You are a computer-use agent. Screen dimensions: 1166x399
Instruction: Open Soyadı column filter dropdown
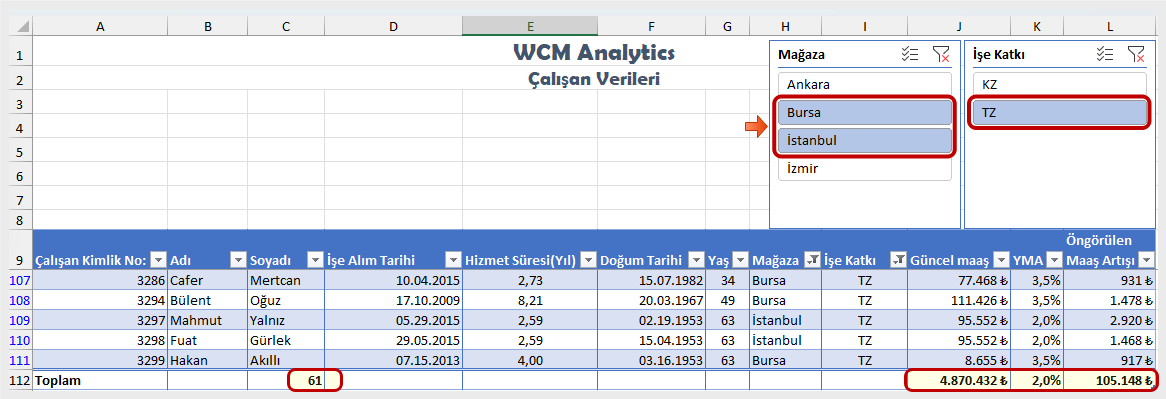click(315, 259)
